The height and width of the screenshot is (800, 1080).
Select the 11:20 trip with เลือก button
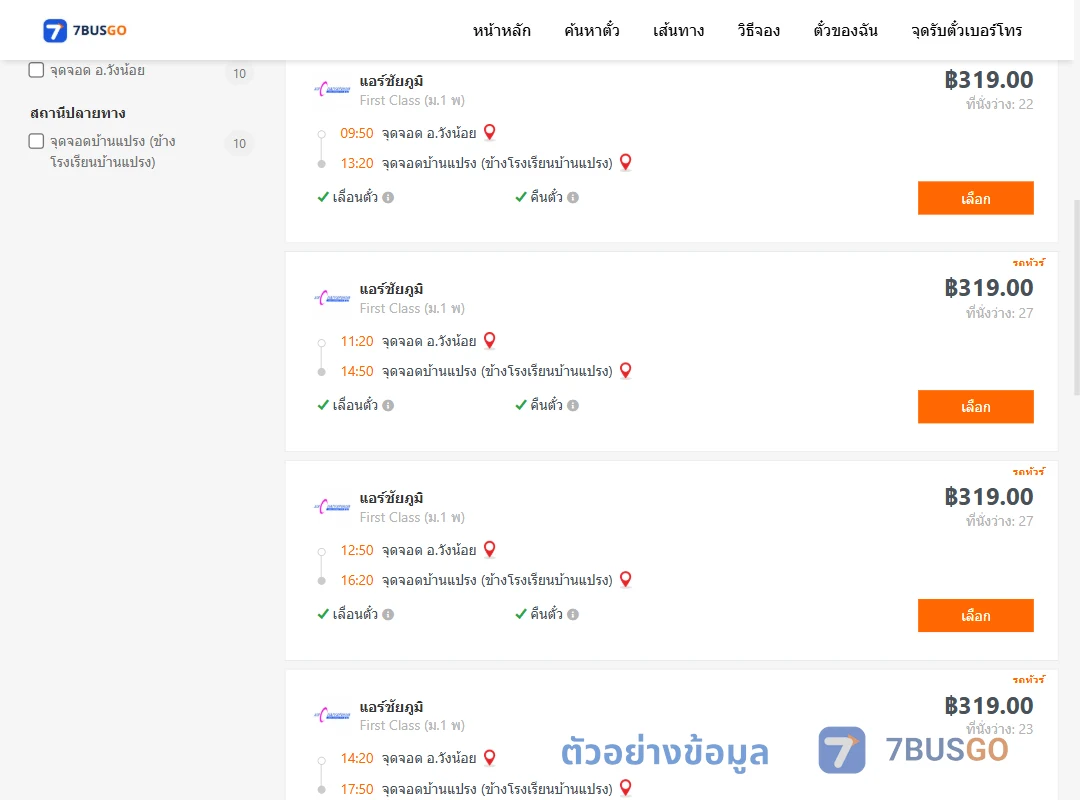click(x=975, y=407)
